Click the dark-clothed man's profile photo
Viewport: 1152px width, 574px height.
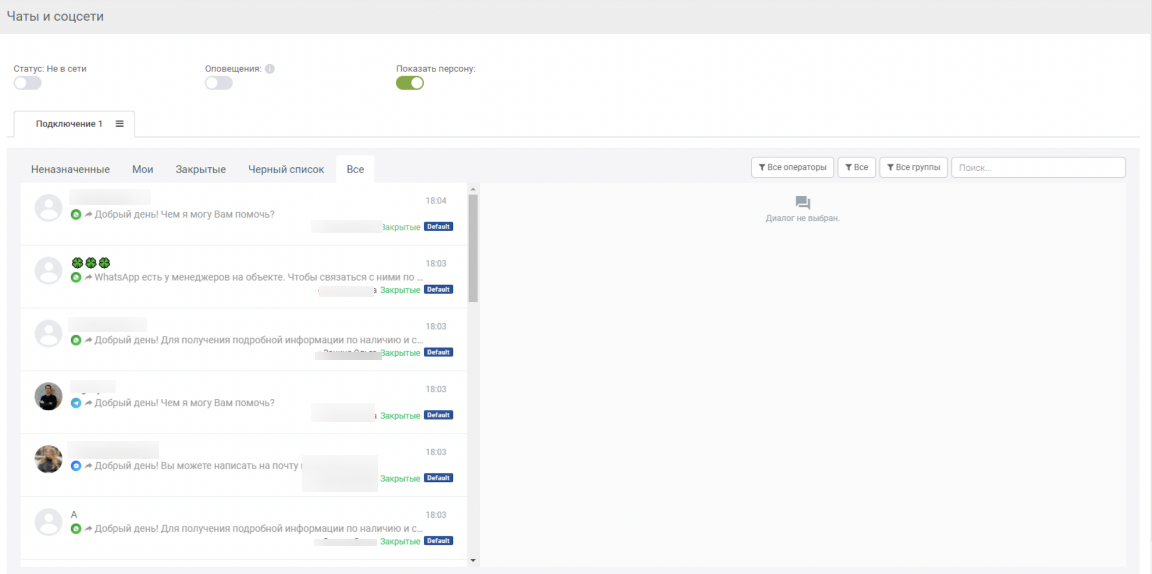(49, 396)
